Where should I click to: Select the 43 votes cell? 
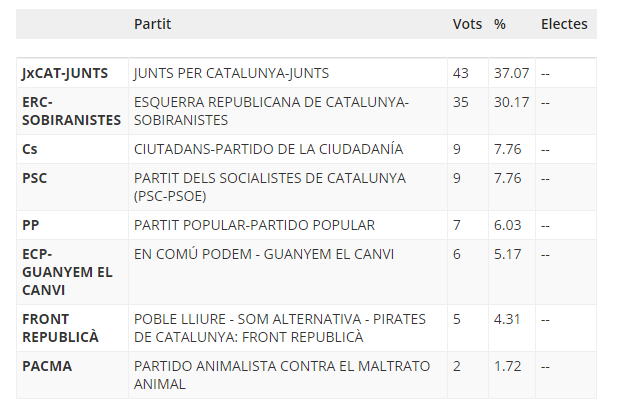(461, 74)
